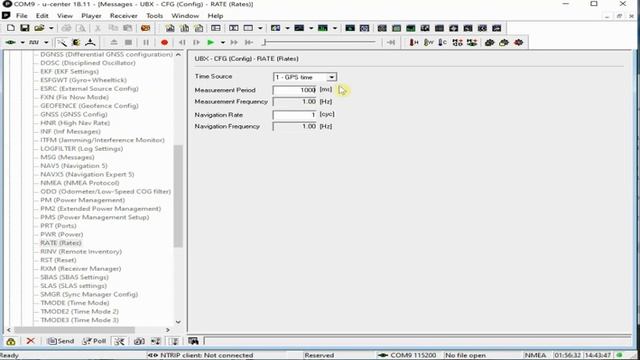
Task: Select SBAS (SBAS Settings) in tree
Action: [x=74, y=277]
